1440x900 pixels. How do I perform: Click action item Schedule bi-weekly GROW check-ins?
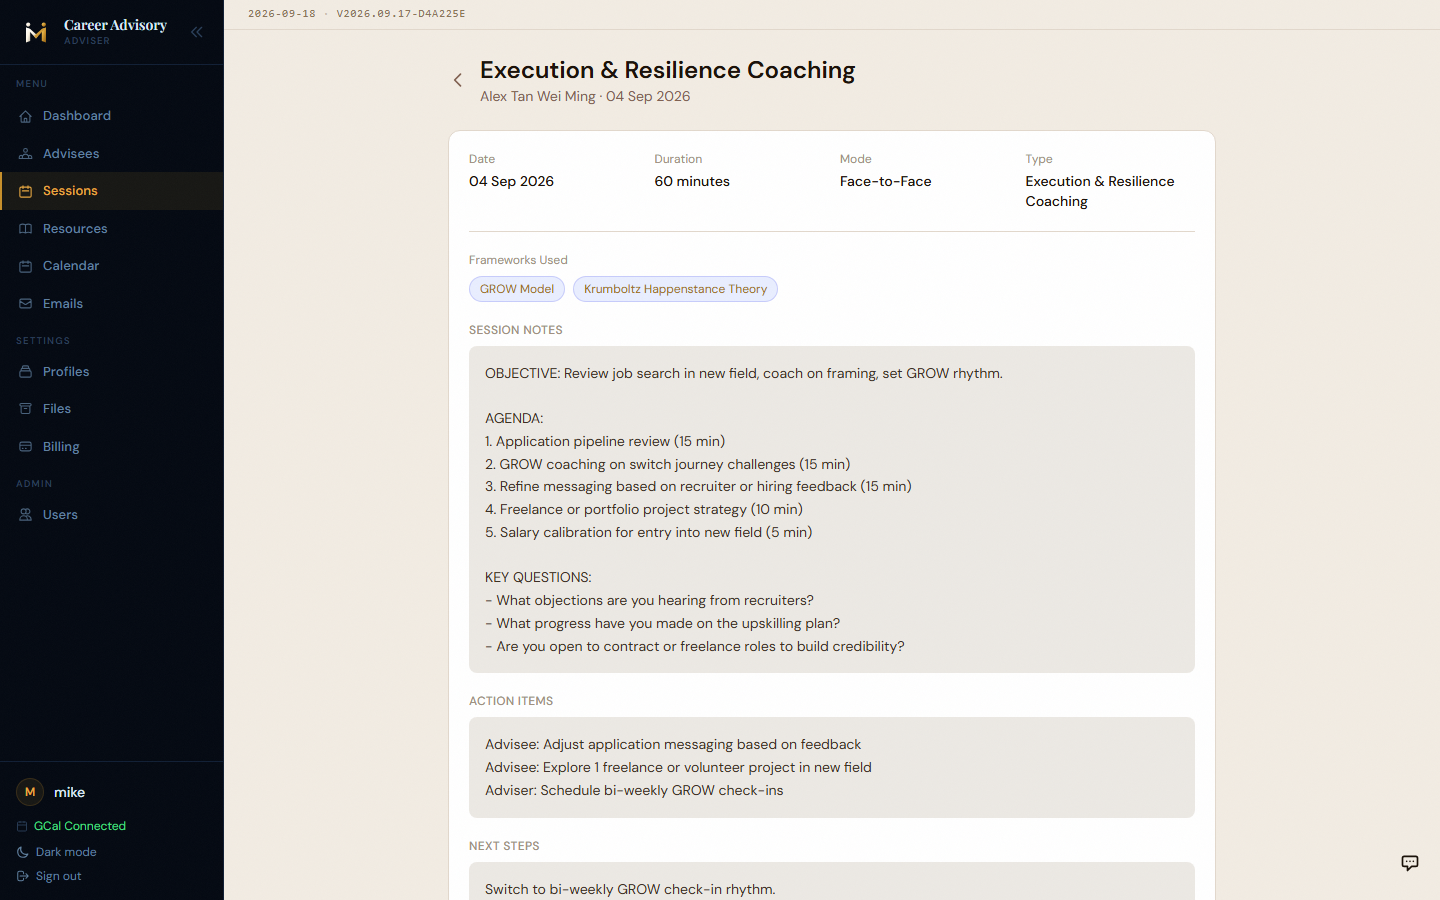click(634, 791)
